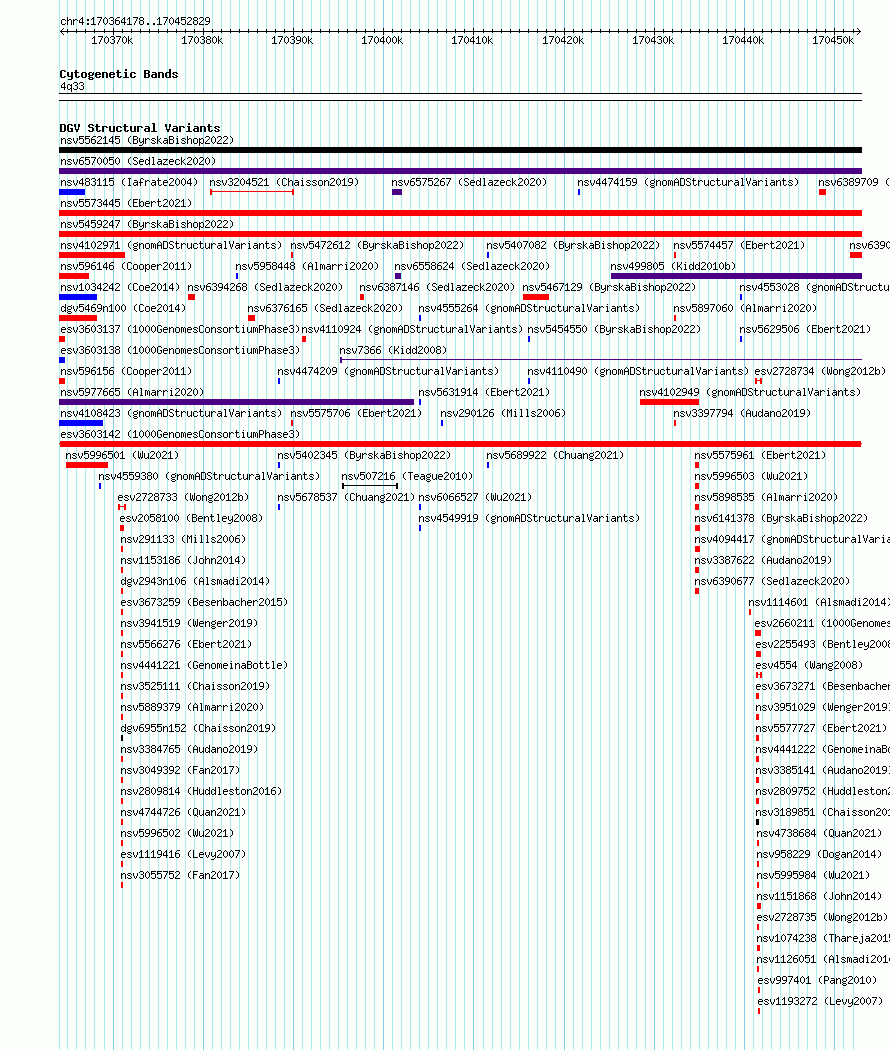Open the nsv483115 (Iafrate2004) label
The height and width of the screenshot is (1050, 890).
click(129, 182)
